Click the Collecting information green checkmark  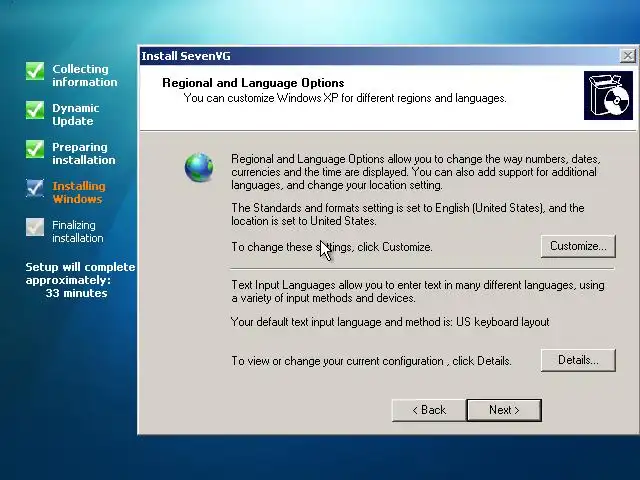35,71
